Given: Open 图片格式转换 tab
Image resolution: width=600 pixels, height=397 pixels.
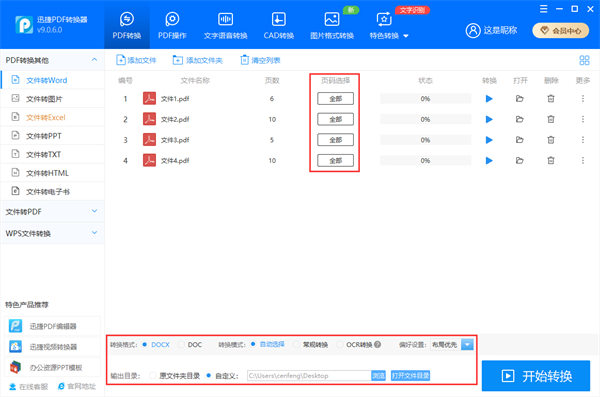Looking at the screenshot, I should [332, 25].
